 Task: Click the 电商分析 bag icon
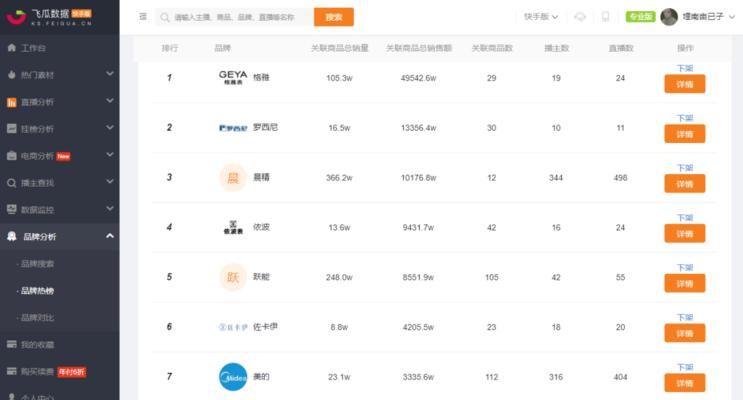tap(12, 156)
